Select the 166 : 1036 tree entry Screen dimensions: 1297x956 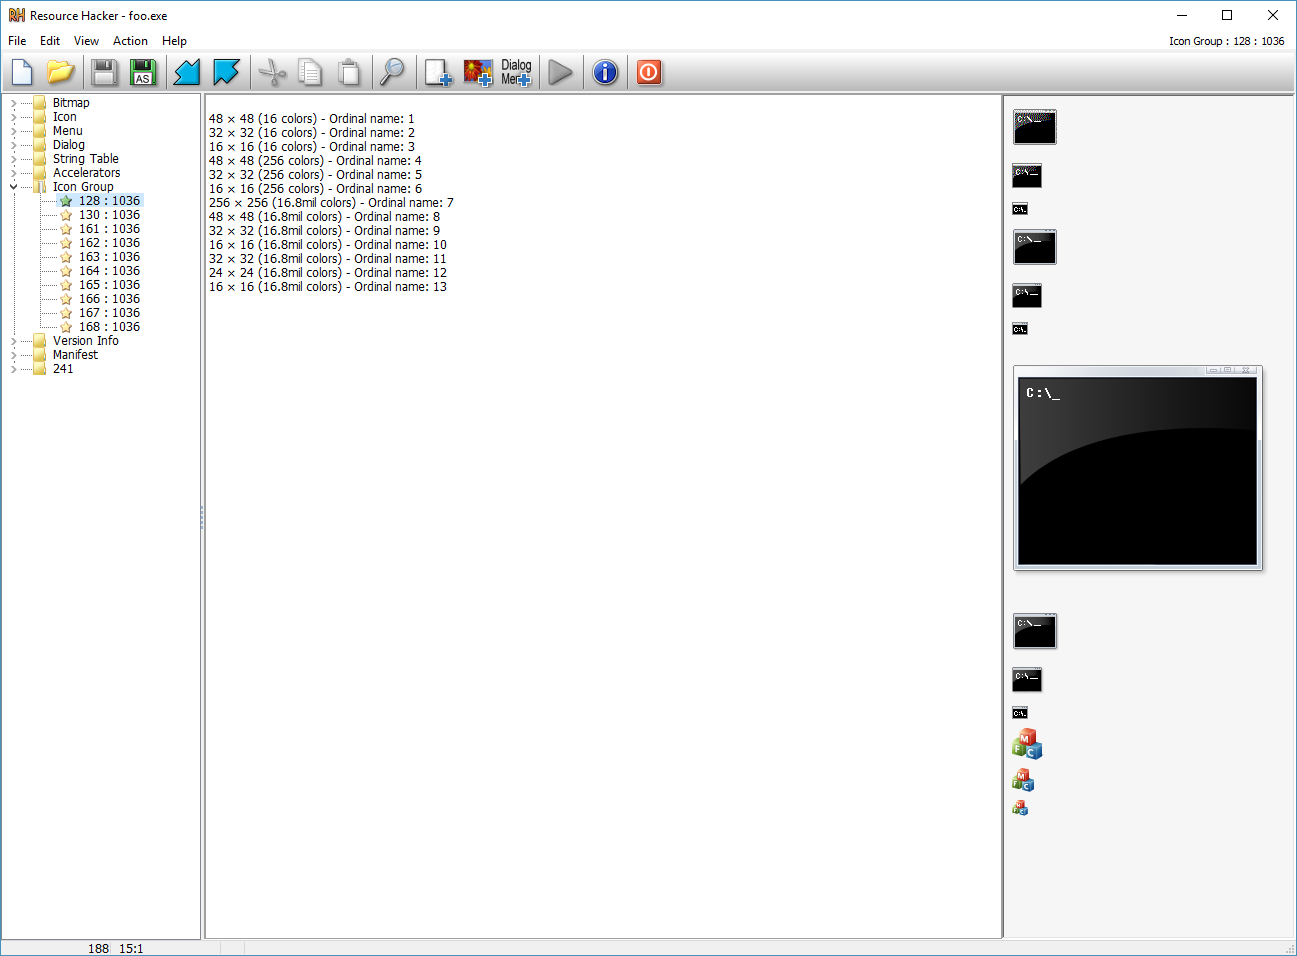[110, 299]
